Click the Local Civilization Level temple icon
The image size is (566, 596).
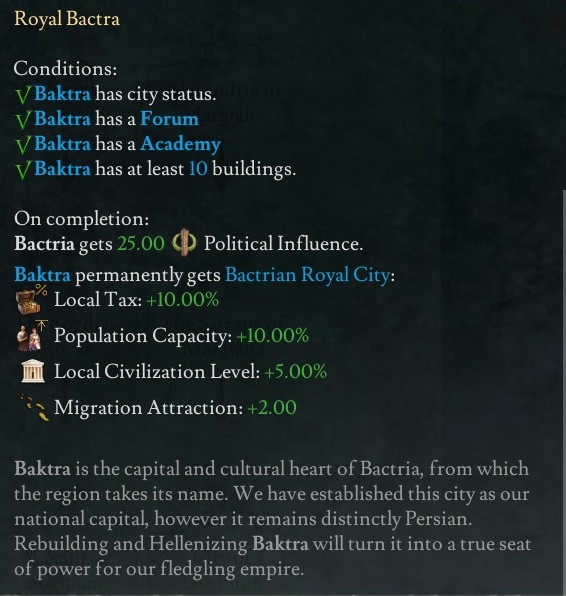coord(32,371)
